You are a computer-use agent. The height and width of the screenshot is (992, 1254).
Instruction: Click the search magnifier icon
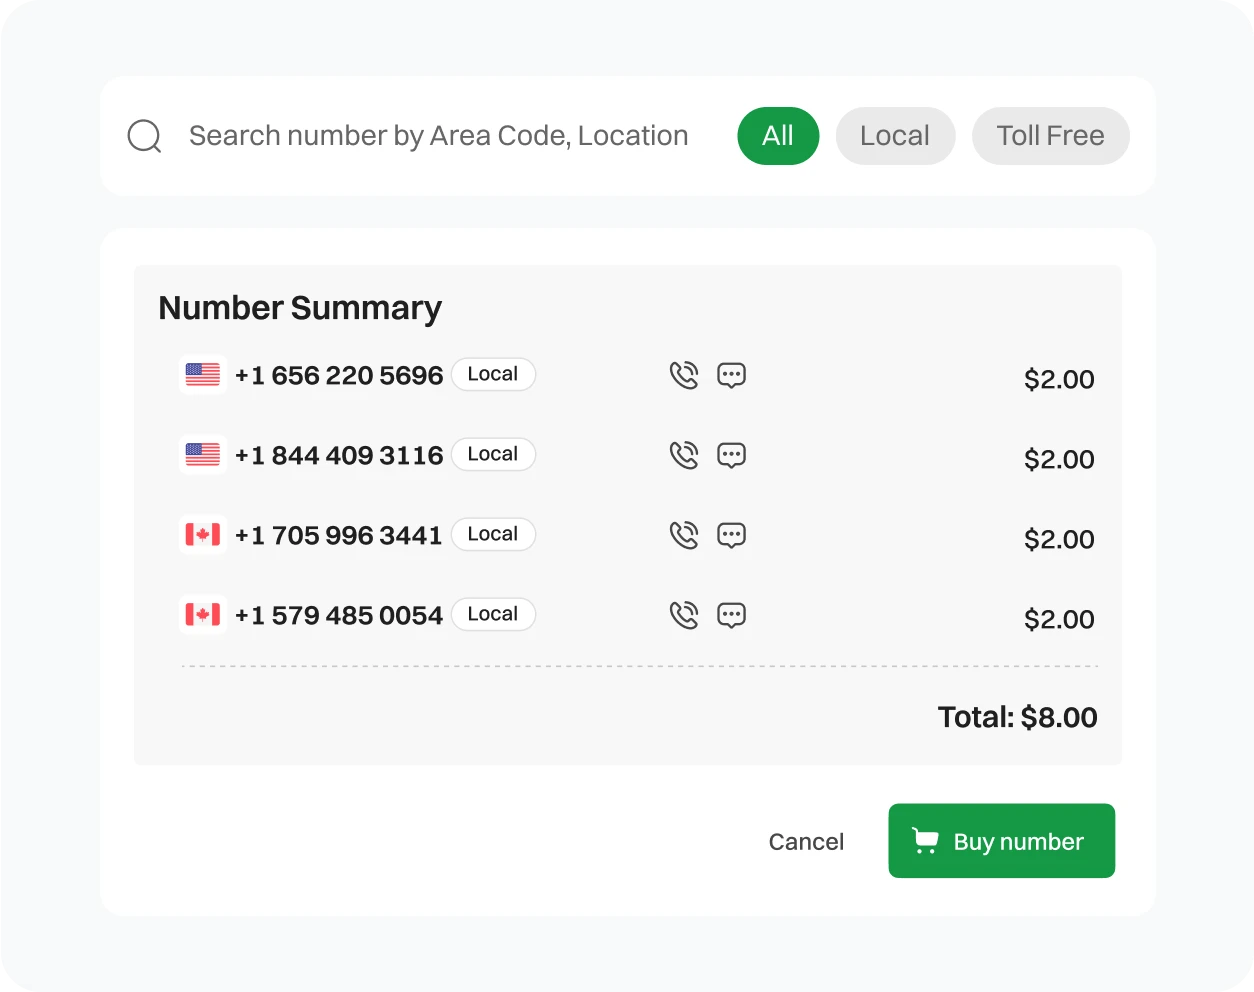[144, 135]
